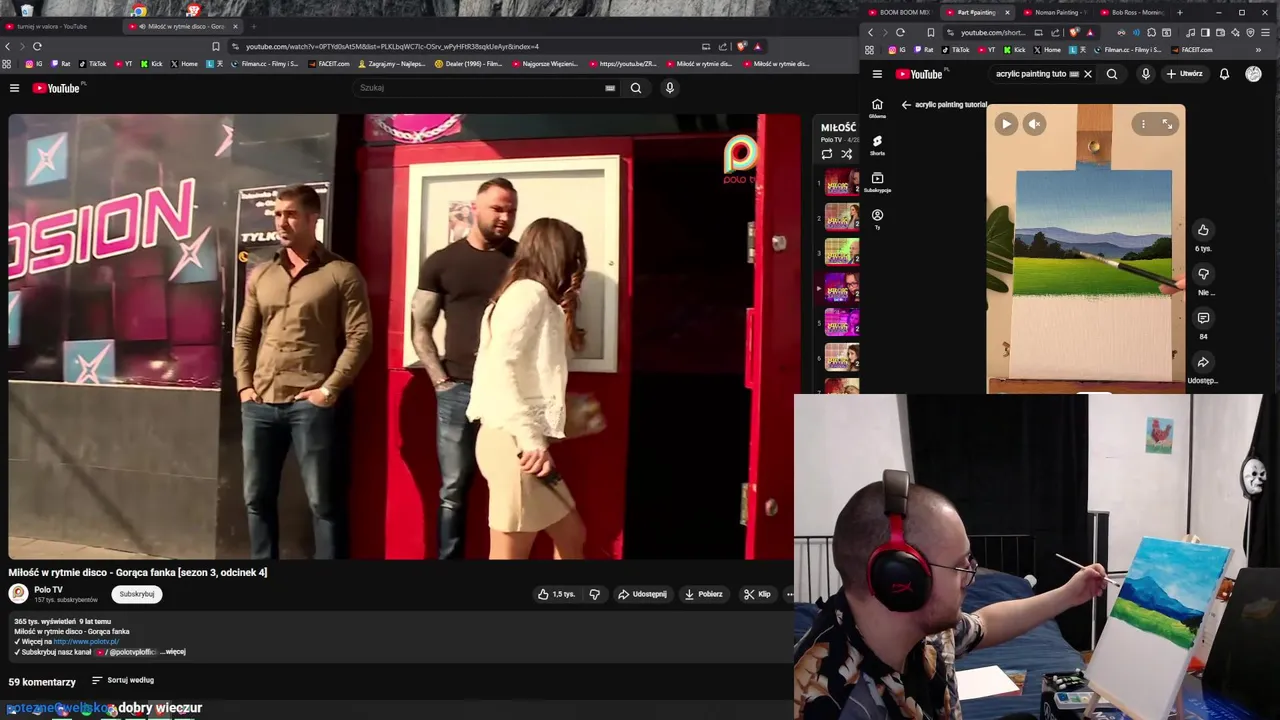The height and width of the screenshot is (720, 1280).
Task: Click right window search magnifier button
Action: 1112,74
